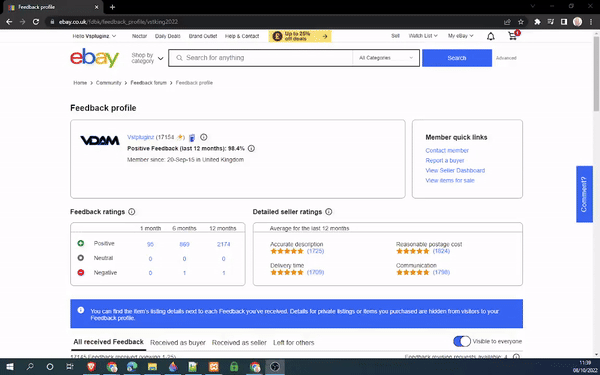Click the eBay logo

pyautogui.click(x=95, y=58)
